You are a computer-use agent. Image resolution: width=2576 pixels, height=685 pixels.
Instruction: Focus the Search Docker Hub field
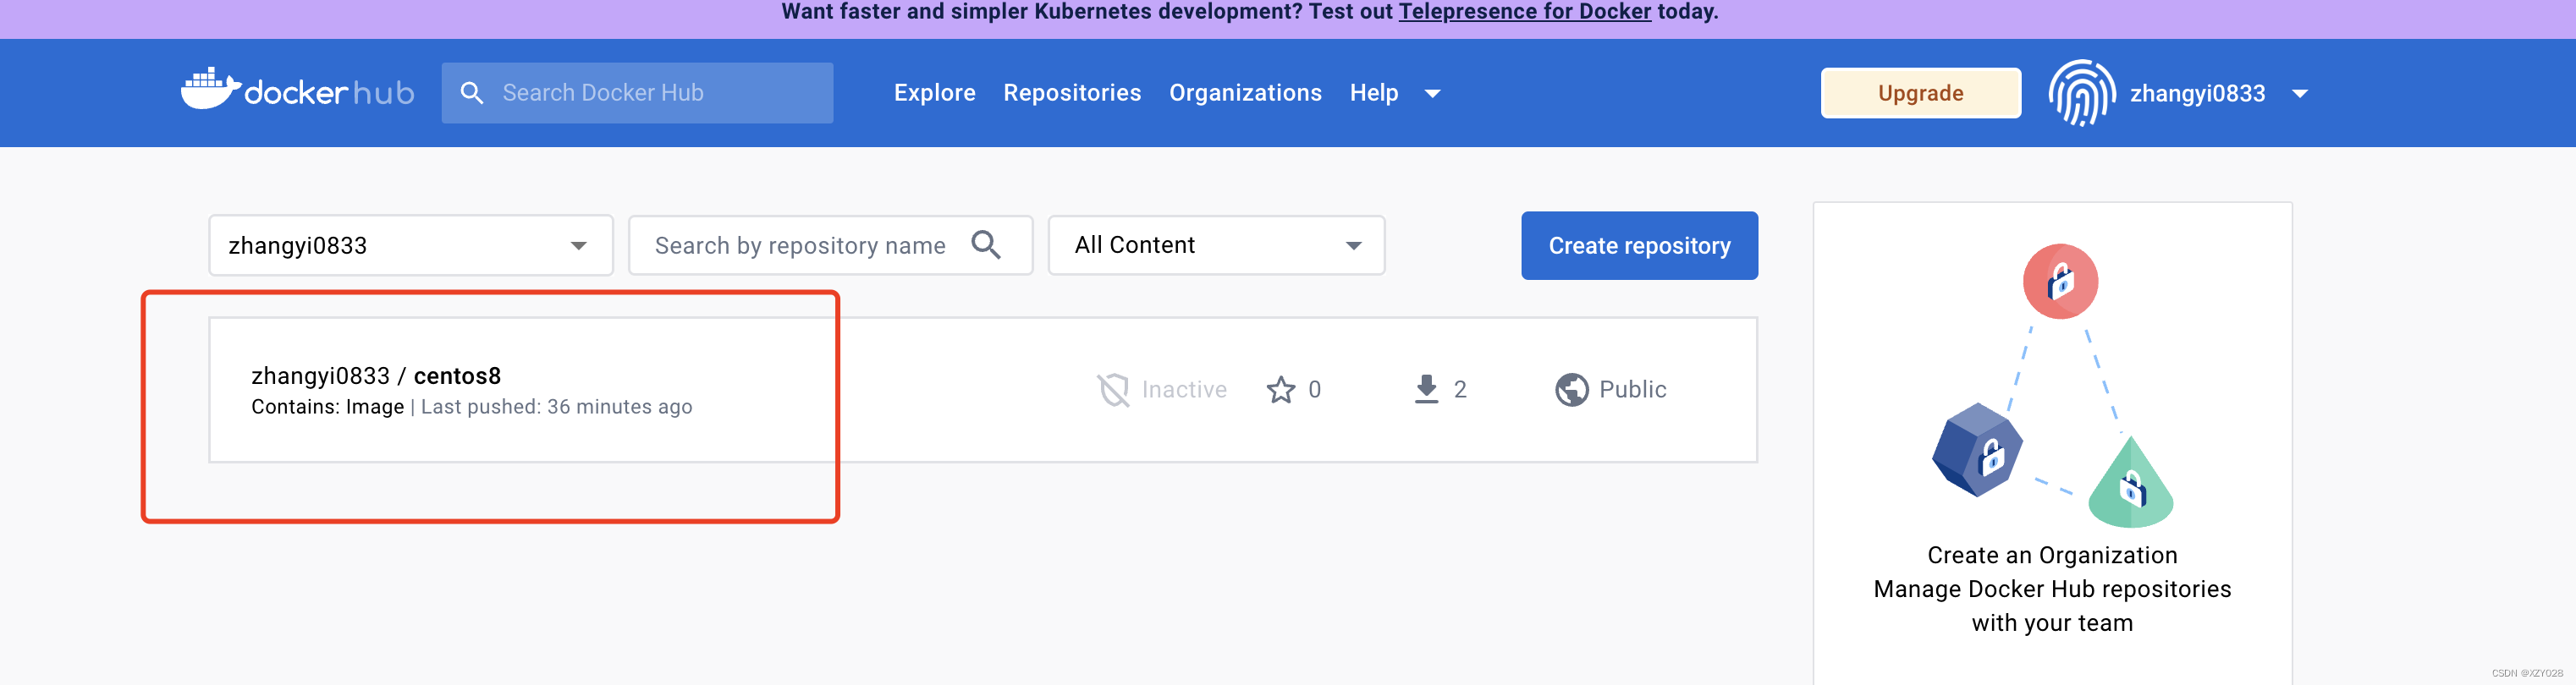tap(638, 93)
